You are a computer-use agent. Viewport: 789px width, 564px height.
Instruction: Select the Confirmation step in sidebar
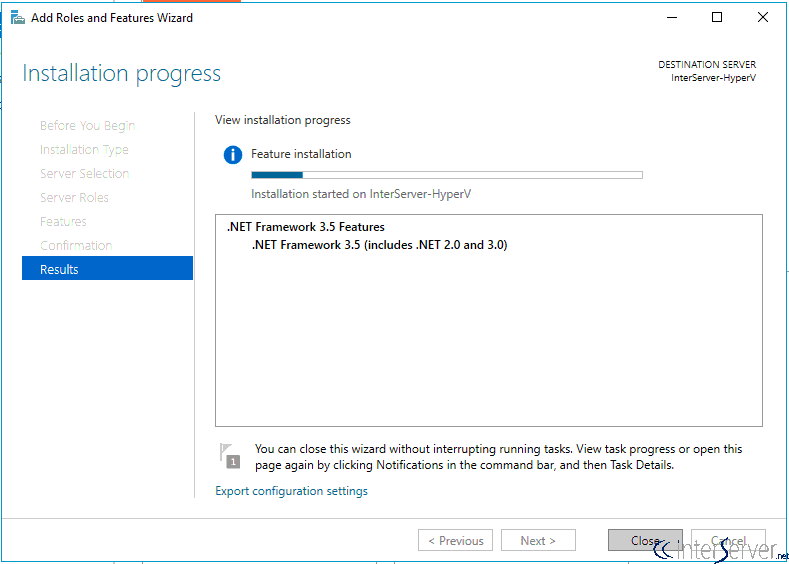pyautogui.click(x=76, y=246)
